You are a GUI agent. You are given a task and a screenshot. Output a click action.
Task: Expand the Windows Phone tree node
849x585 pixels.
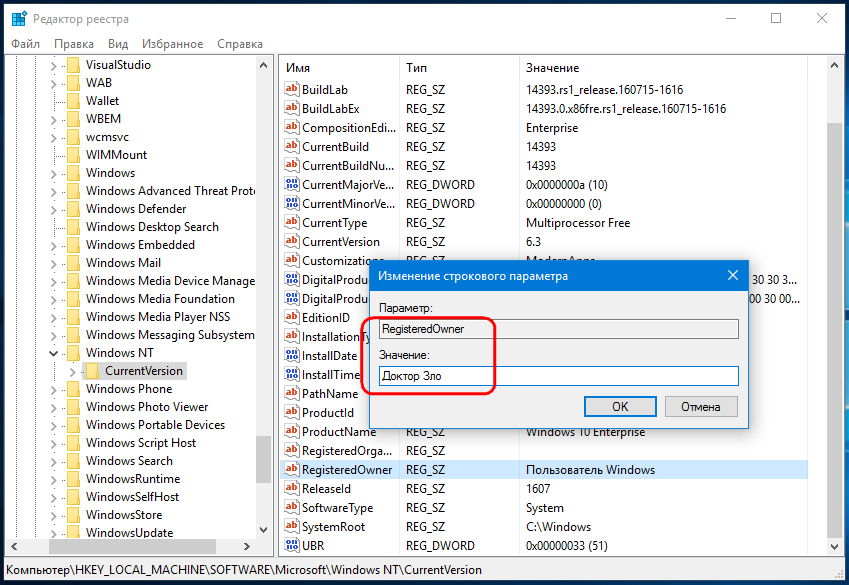[x=54, y=389]
